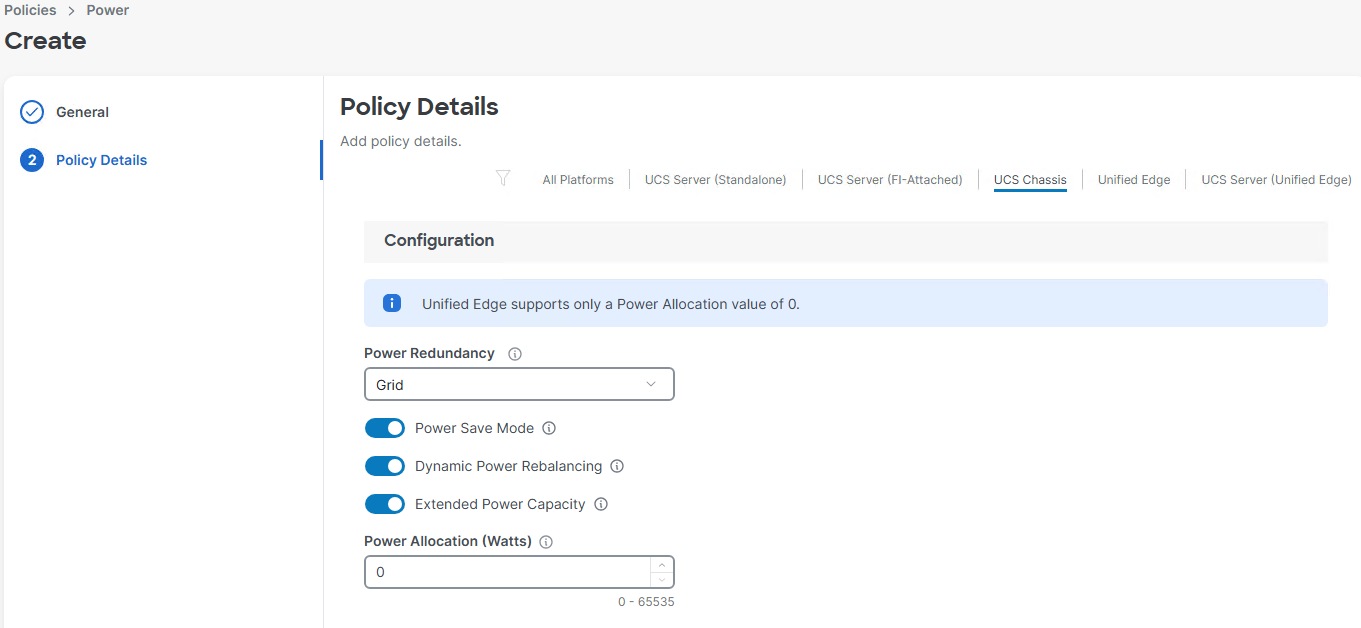This screenshot has height=628, width=1361.
Task: Select the UCS Server (FI-Attached) tab
Action: click(x=890, y=180)
